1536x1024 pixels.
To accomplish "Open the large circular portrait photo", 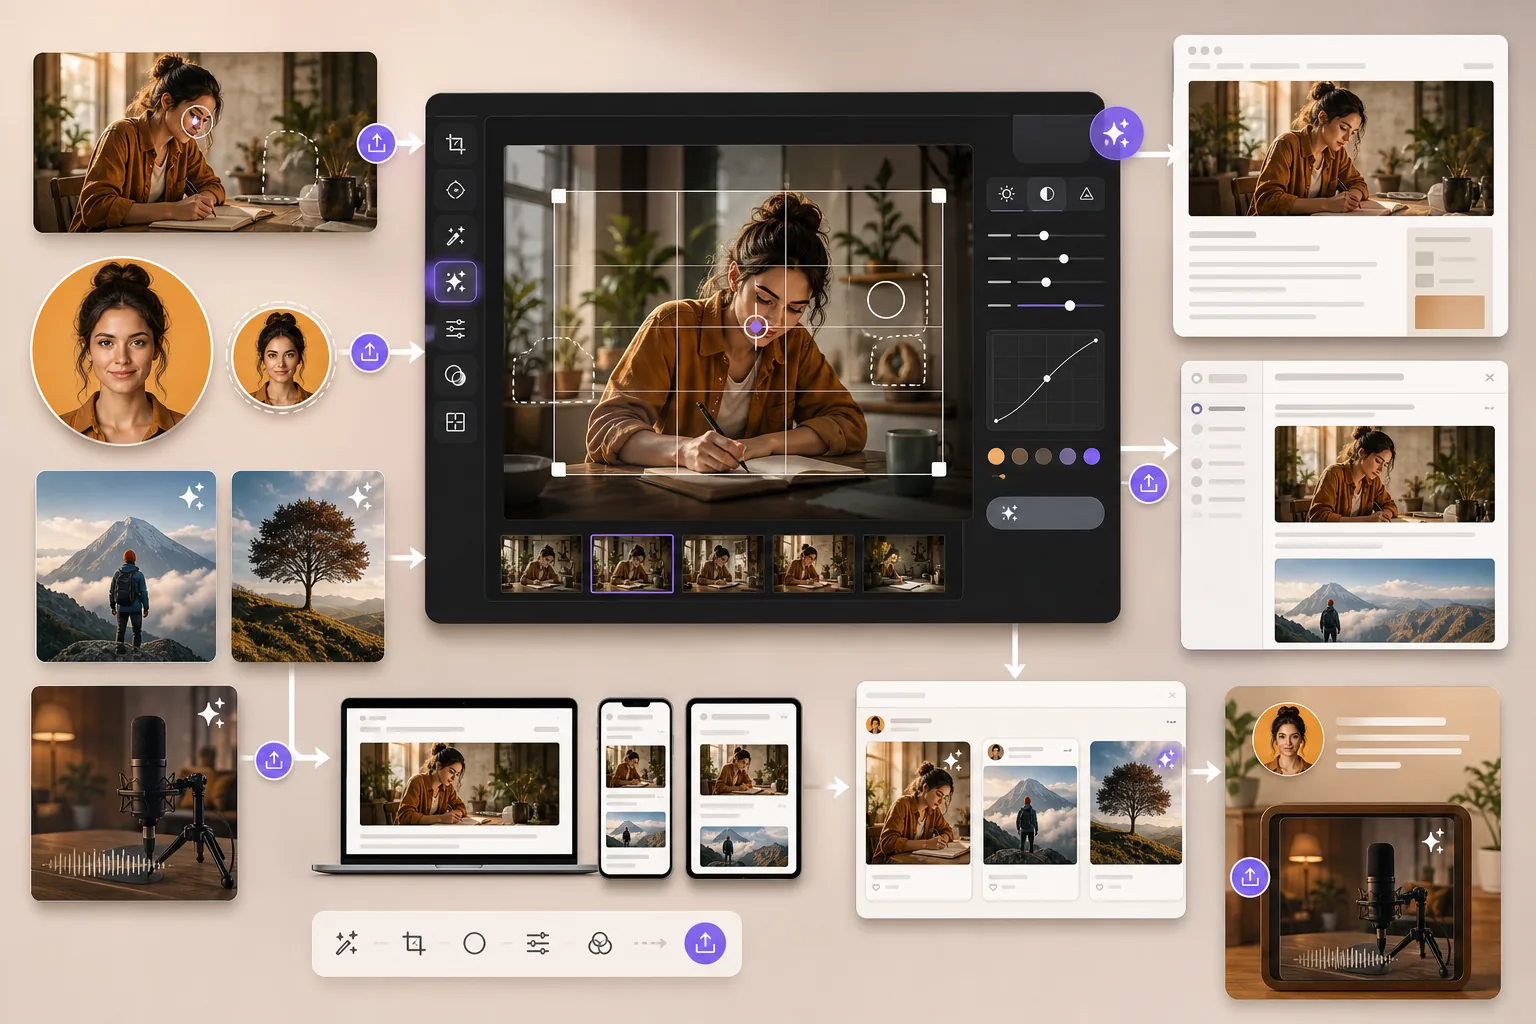I will [x=121, y=350].
